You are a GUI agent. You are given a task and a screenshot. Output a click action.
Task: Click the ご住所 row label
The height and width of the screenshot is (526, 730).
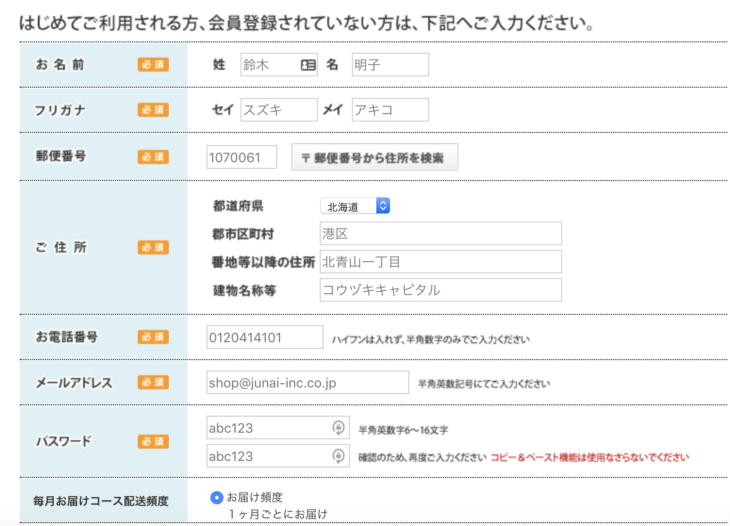click(61, 247)
